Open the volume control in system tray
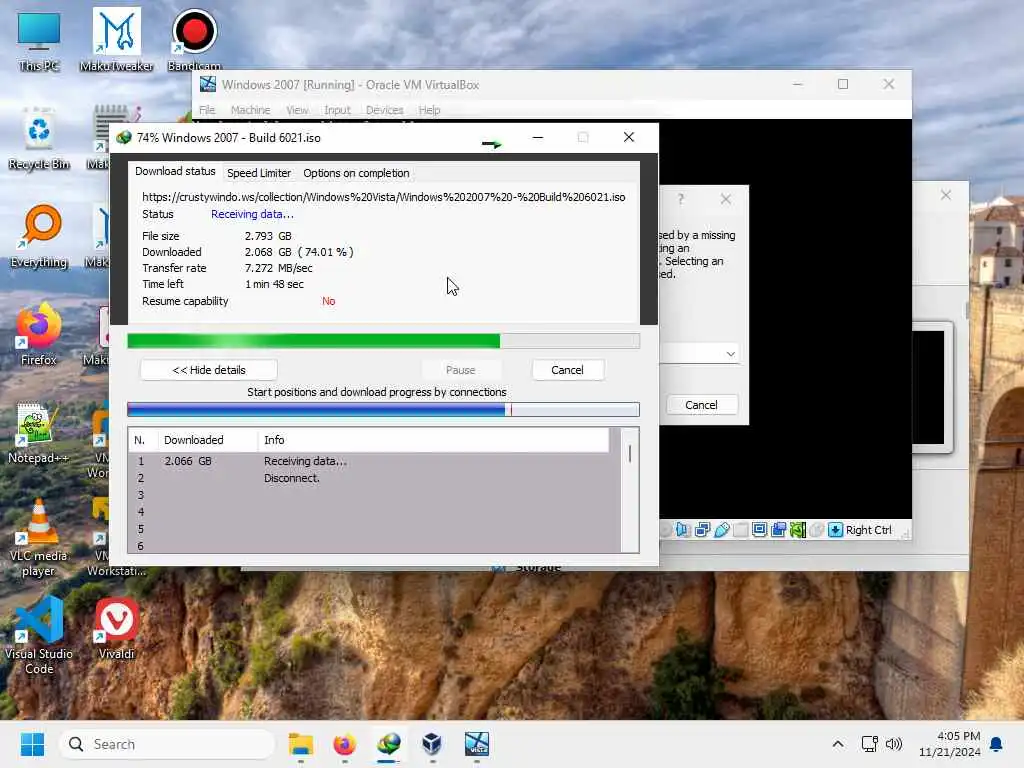The width and height of the screenshot is (1024, 768). click(x=893, y=744)
